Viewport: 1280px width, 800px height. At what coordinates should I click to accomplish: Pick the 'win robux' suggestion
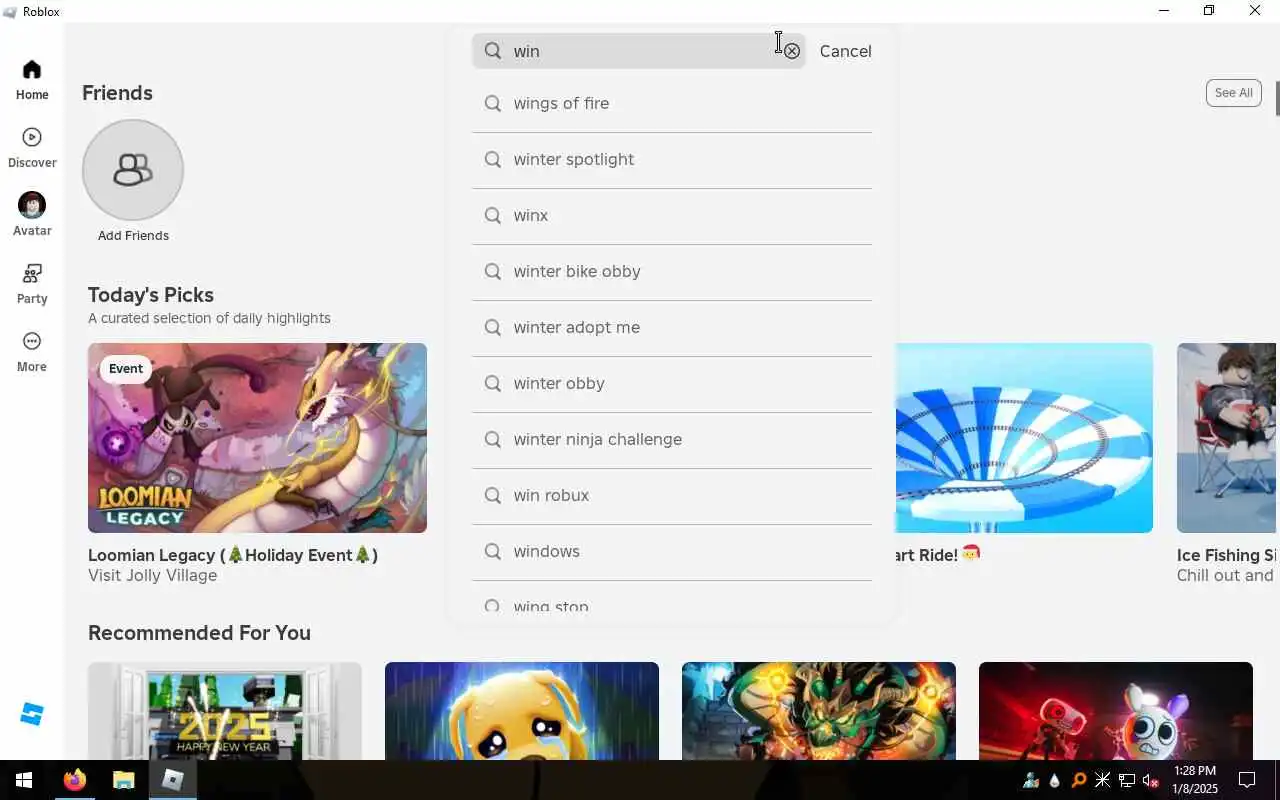(x=672, y=496)
